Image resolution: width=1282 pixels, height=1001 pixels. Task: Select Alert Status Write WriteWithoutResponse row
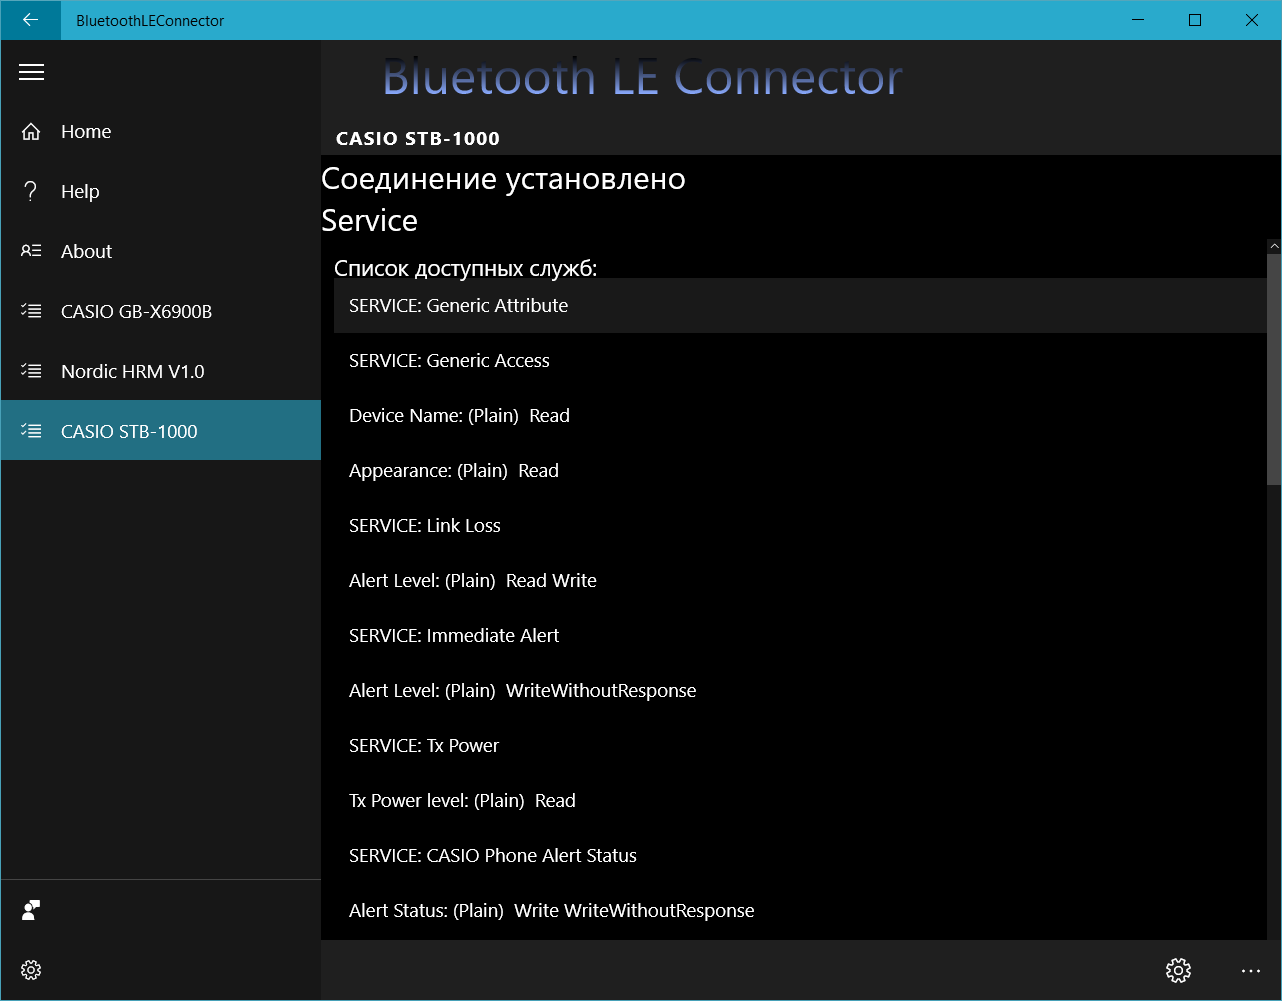[x=800, y=910]
